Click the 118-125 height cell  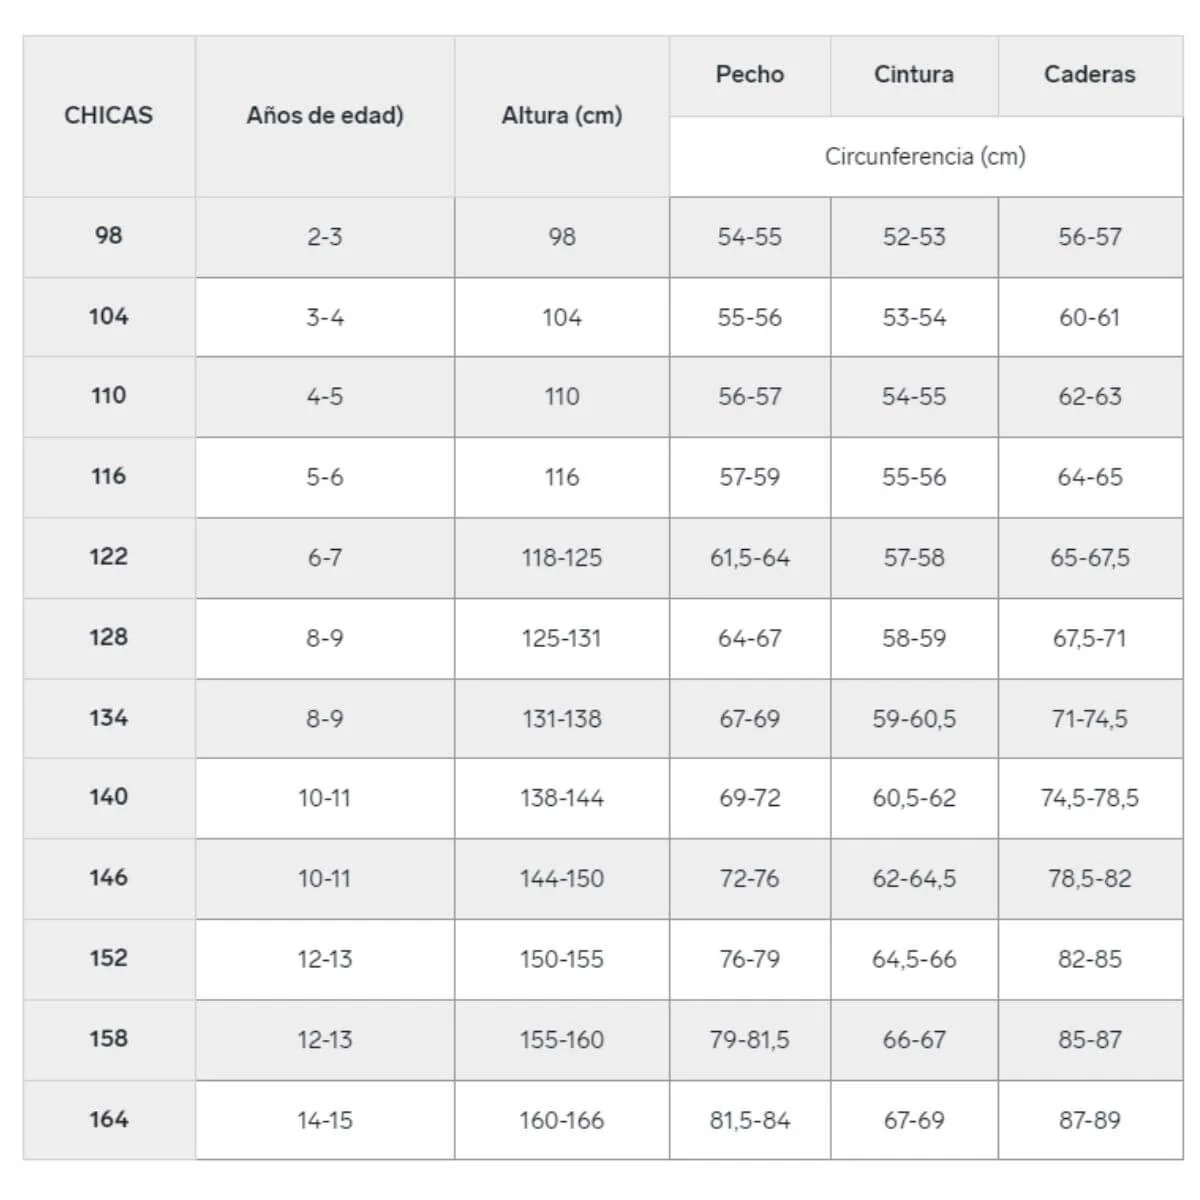[x=562, y=558]
